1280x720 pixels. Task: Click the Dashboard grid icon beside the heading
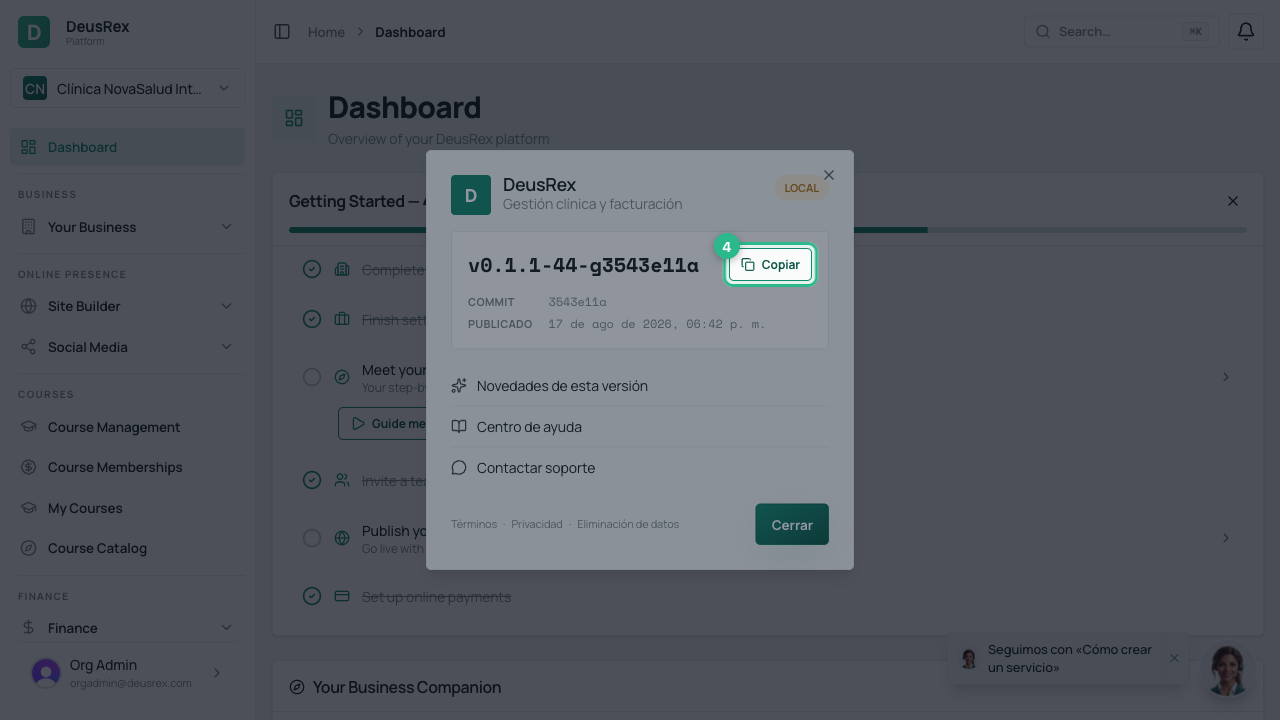pyautogui.click(x=294, y=118)
